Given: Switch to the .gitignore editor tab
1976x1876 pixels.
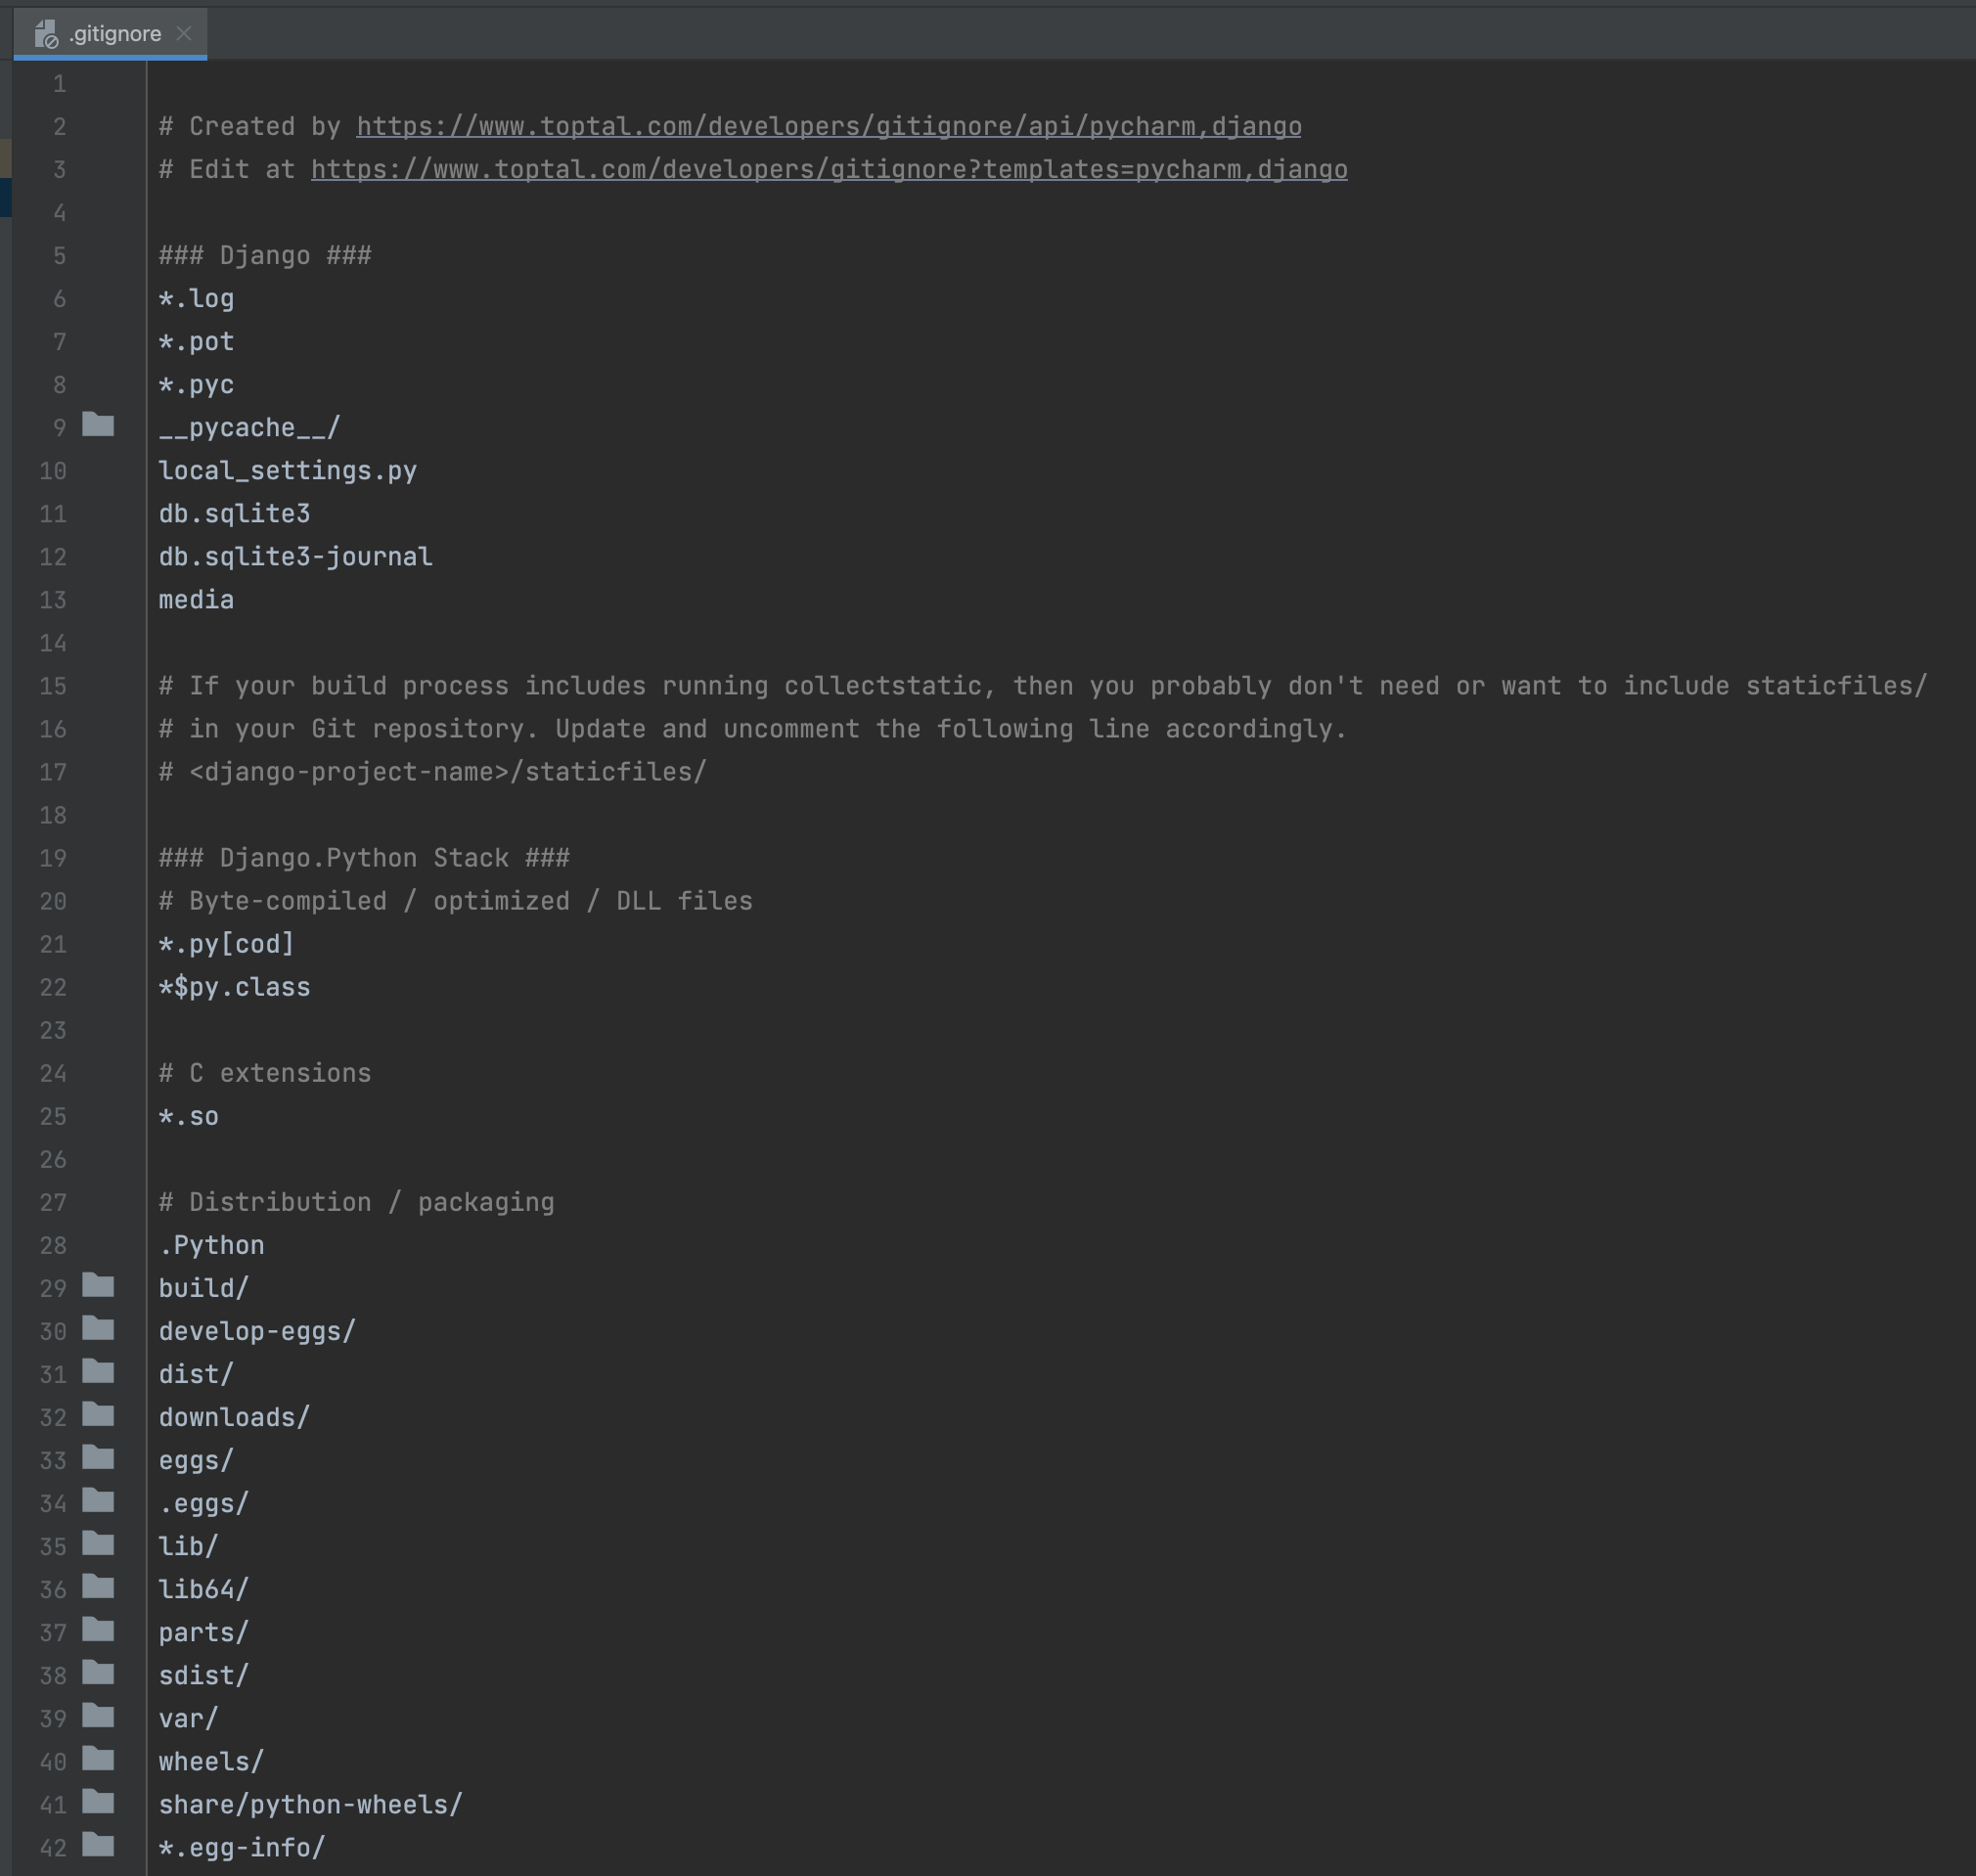Looking at the screenshot, I should (x=115, y=35).
